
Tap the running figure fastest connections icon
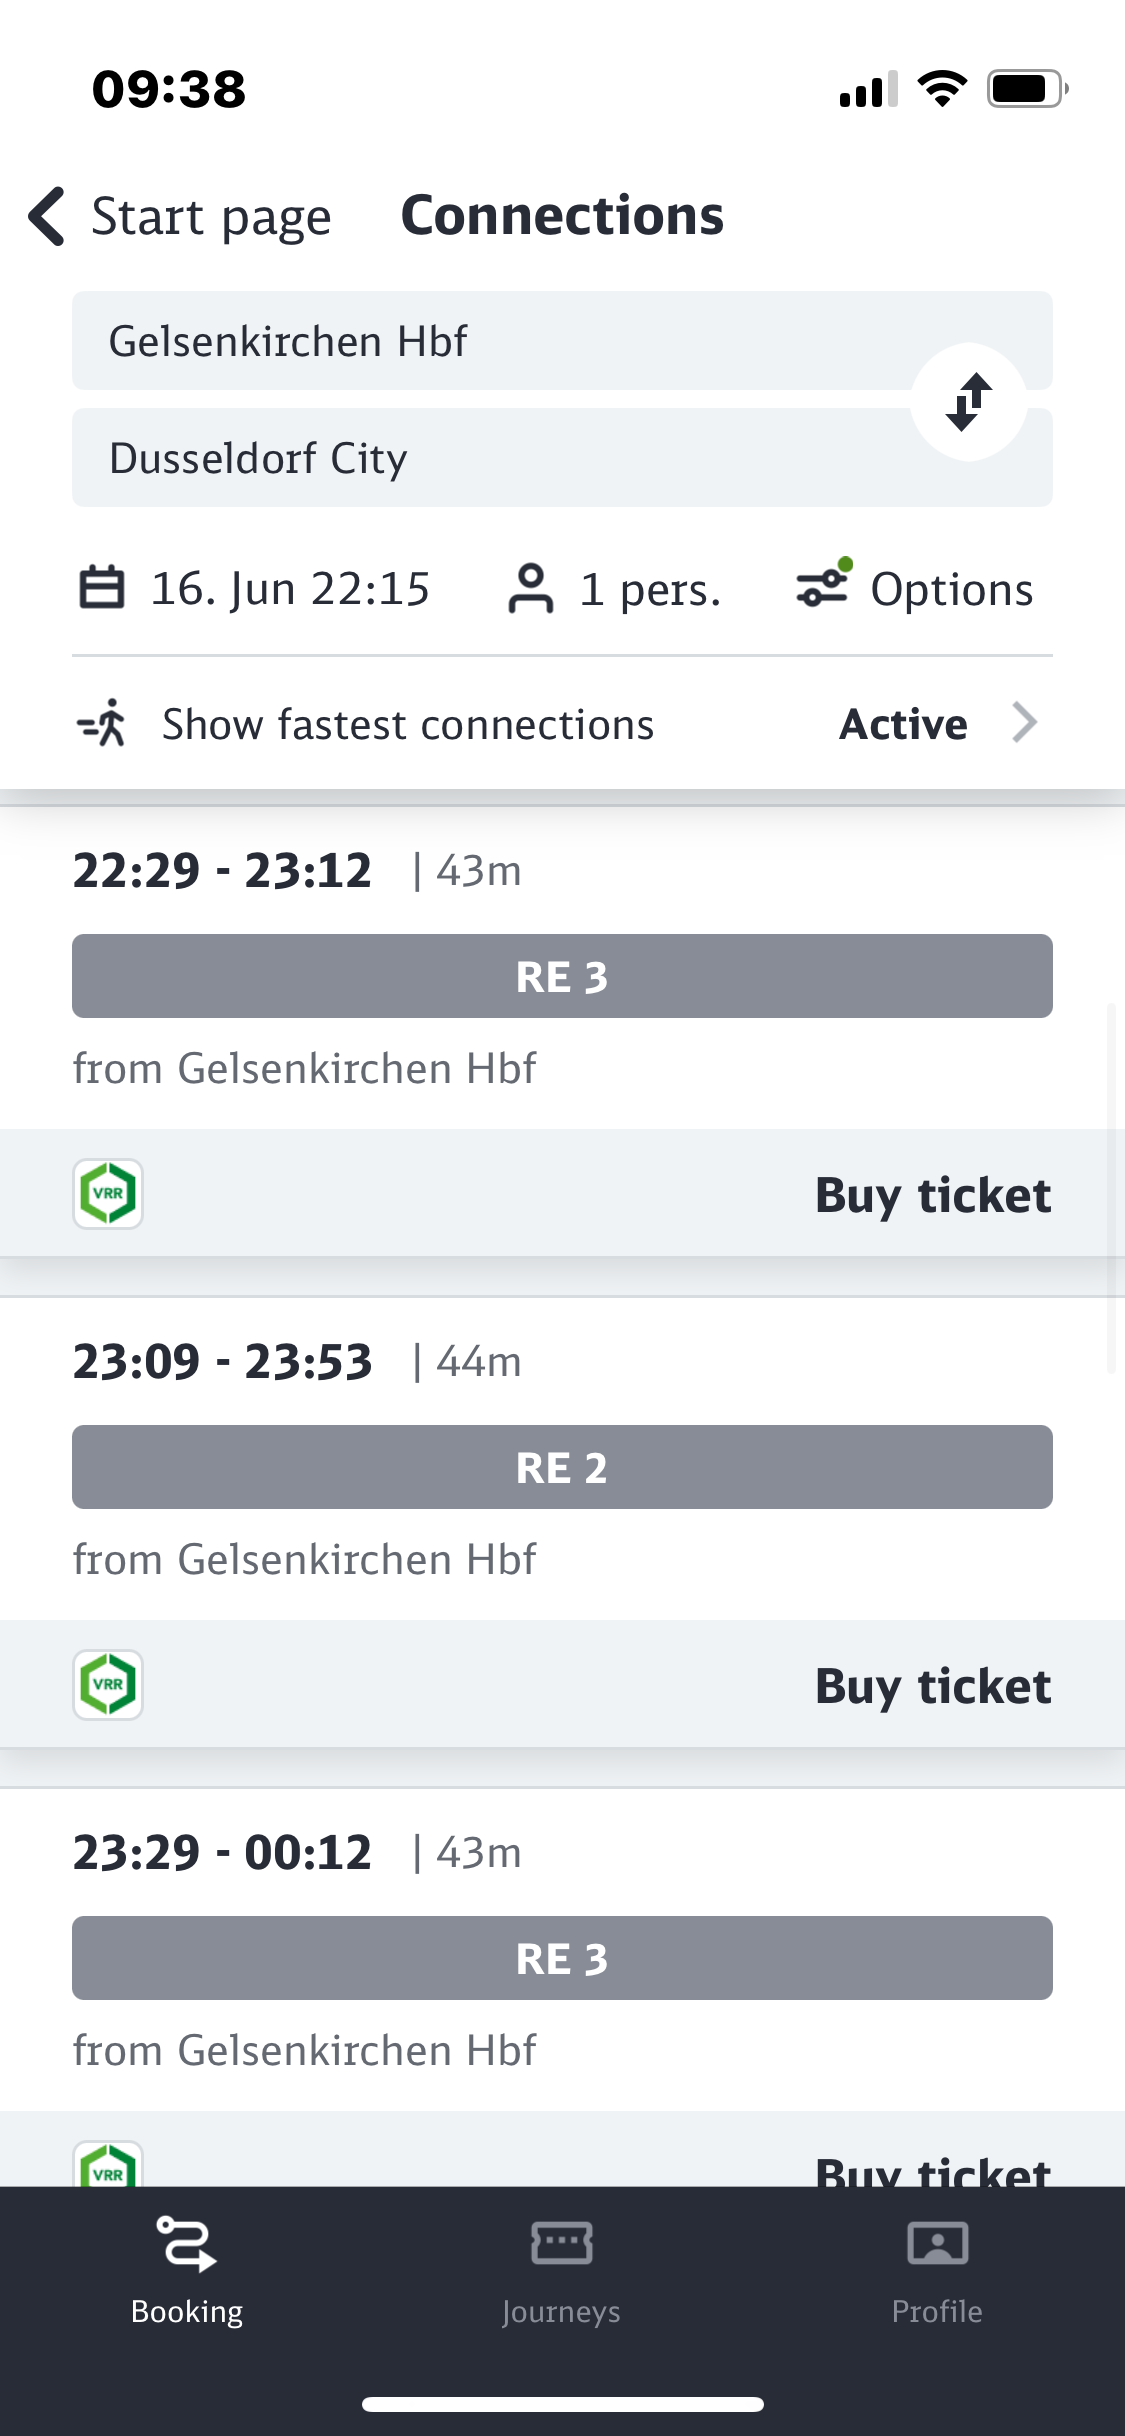pyautogui.click(x=103, y=723)
